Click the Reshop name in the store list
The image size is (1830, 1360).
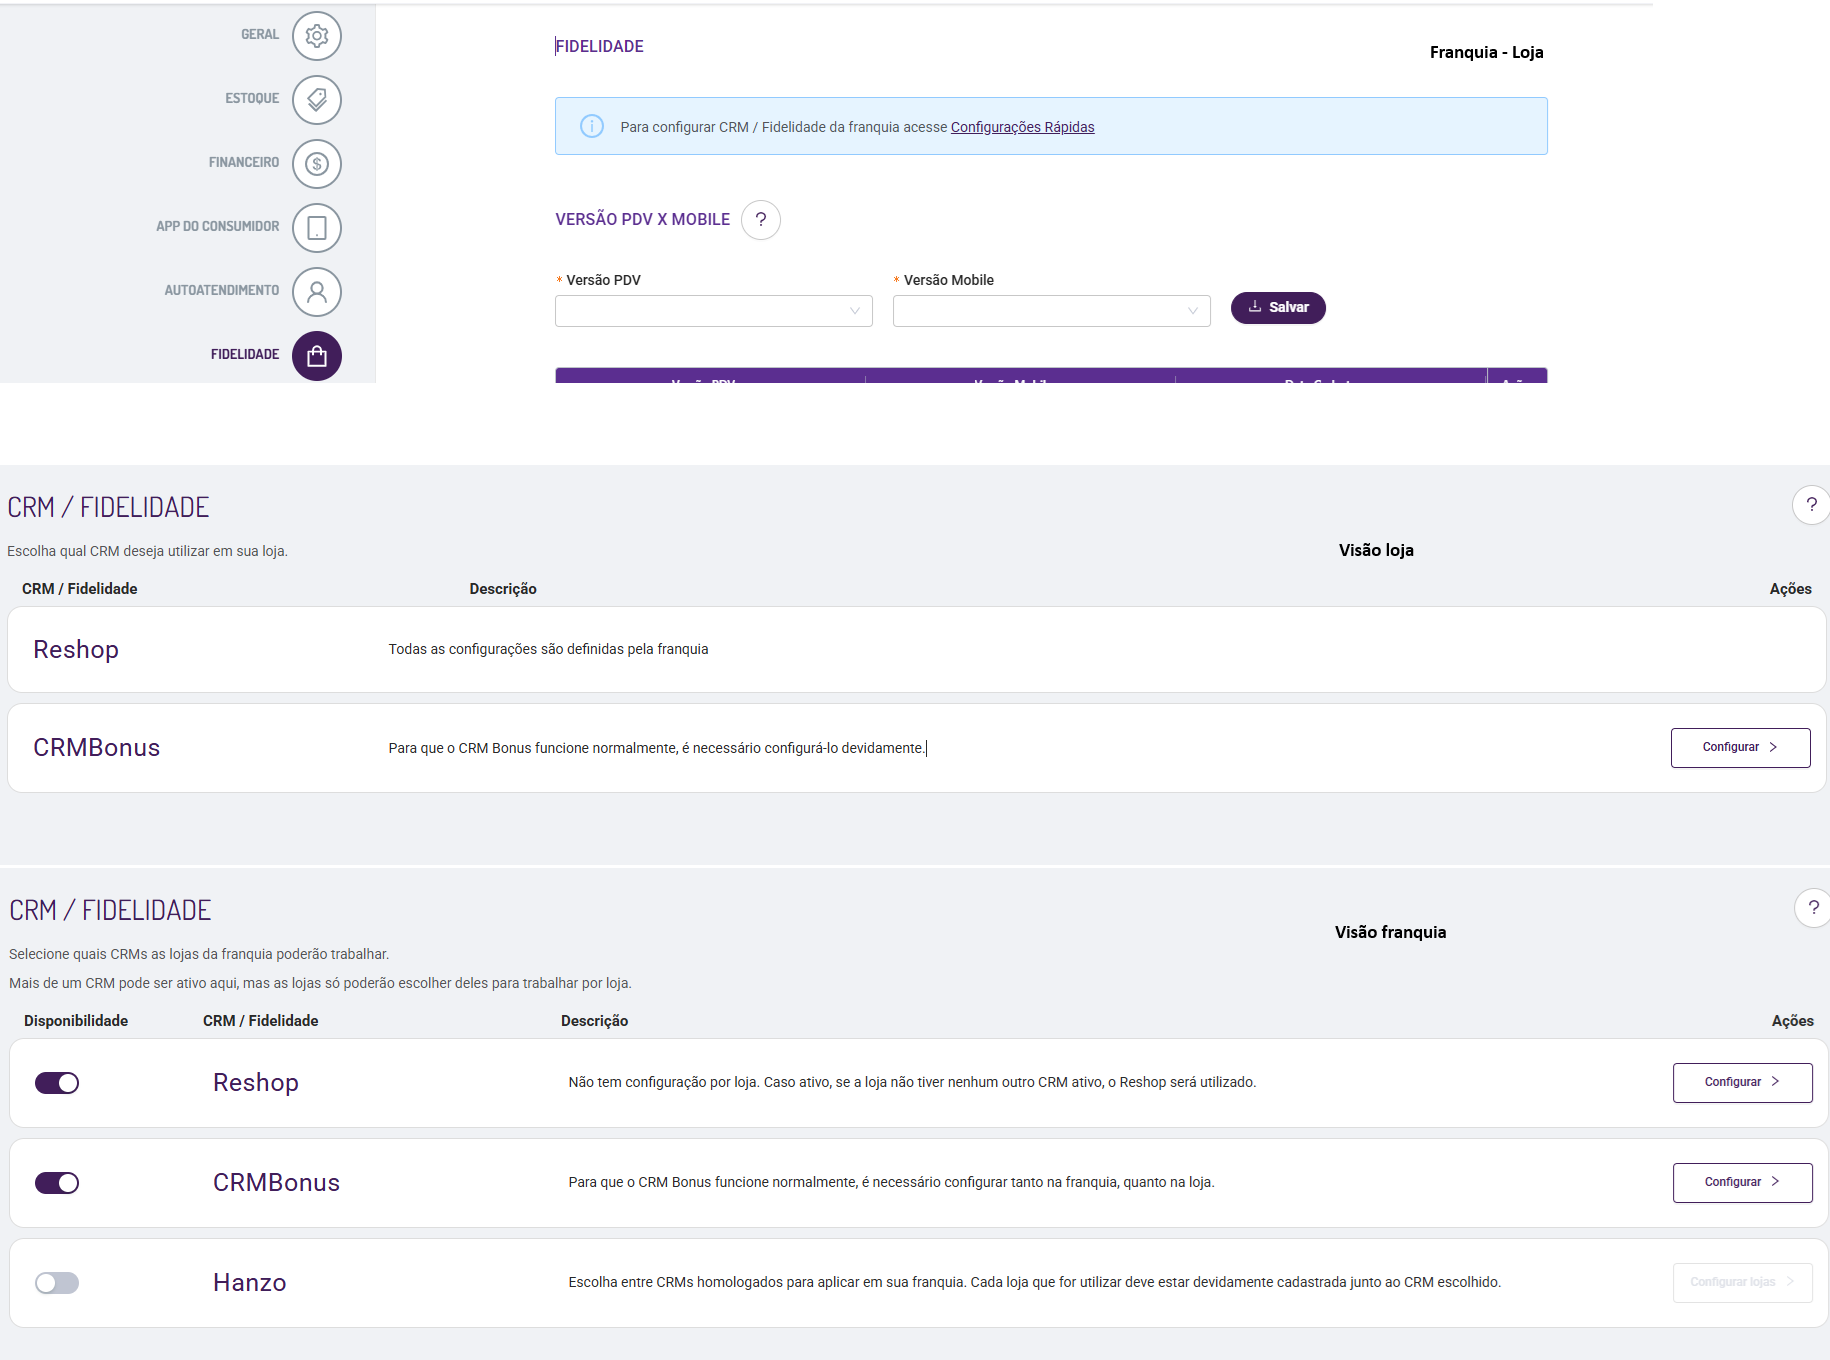pos(76,650)
